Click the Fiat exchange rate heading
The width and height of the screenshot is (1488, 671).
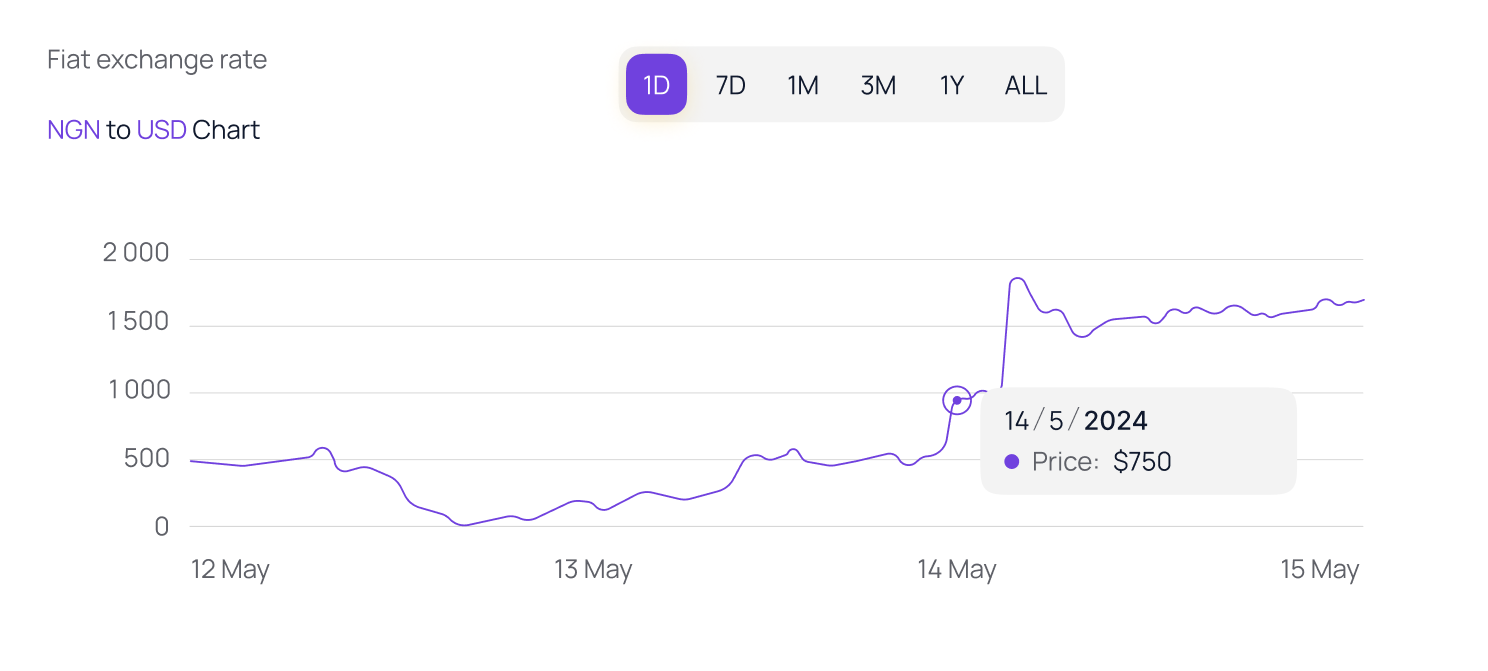click(157, 60)
